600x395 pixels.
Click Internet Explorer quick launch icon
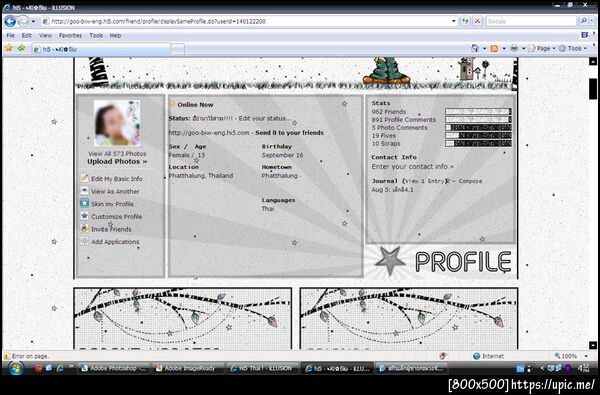(60, 369)
